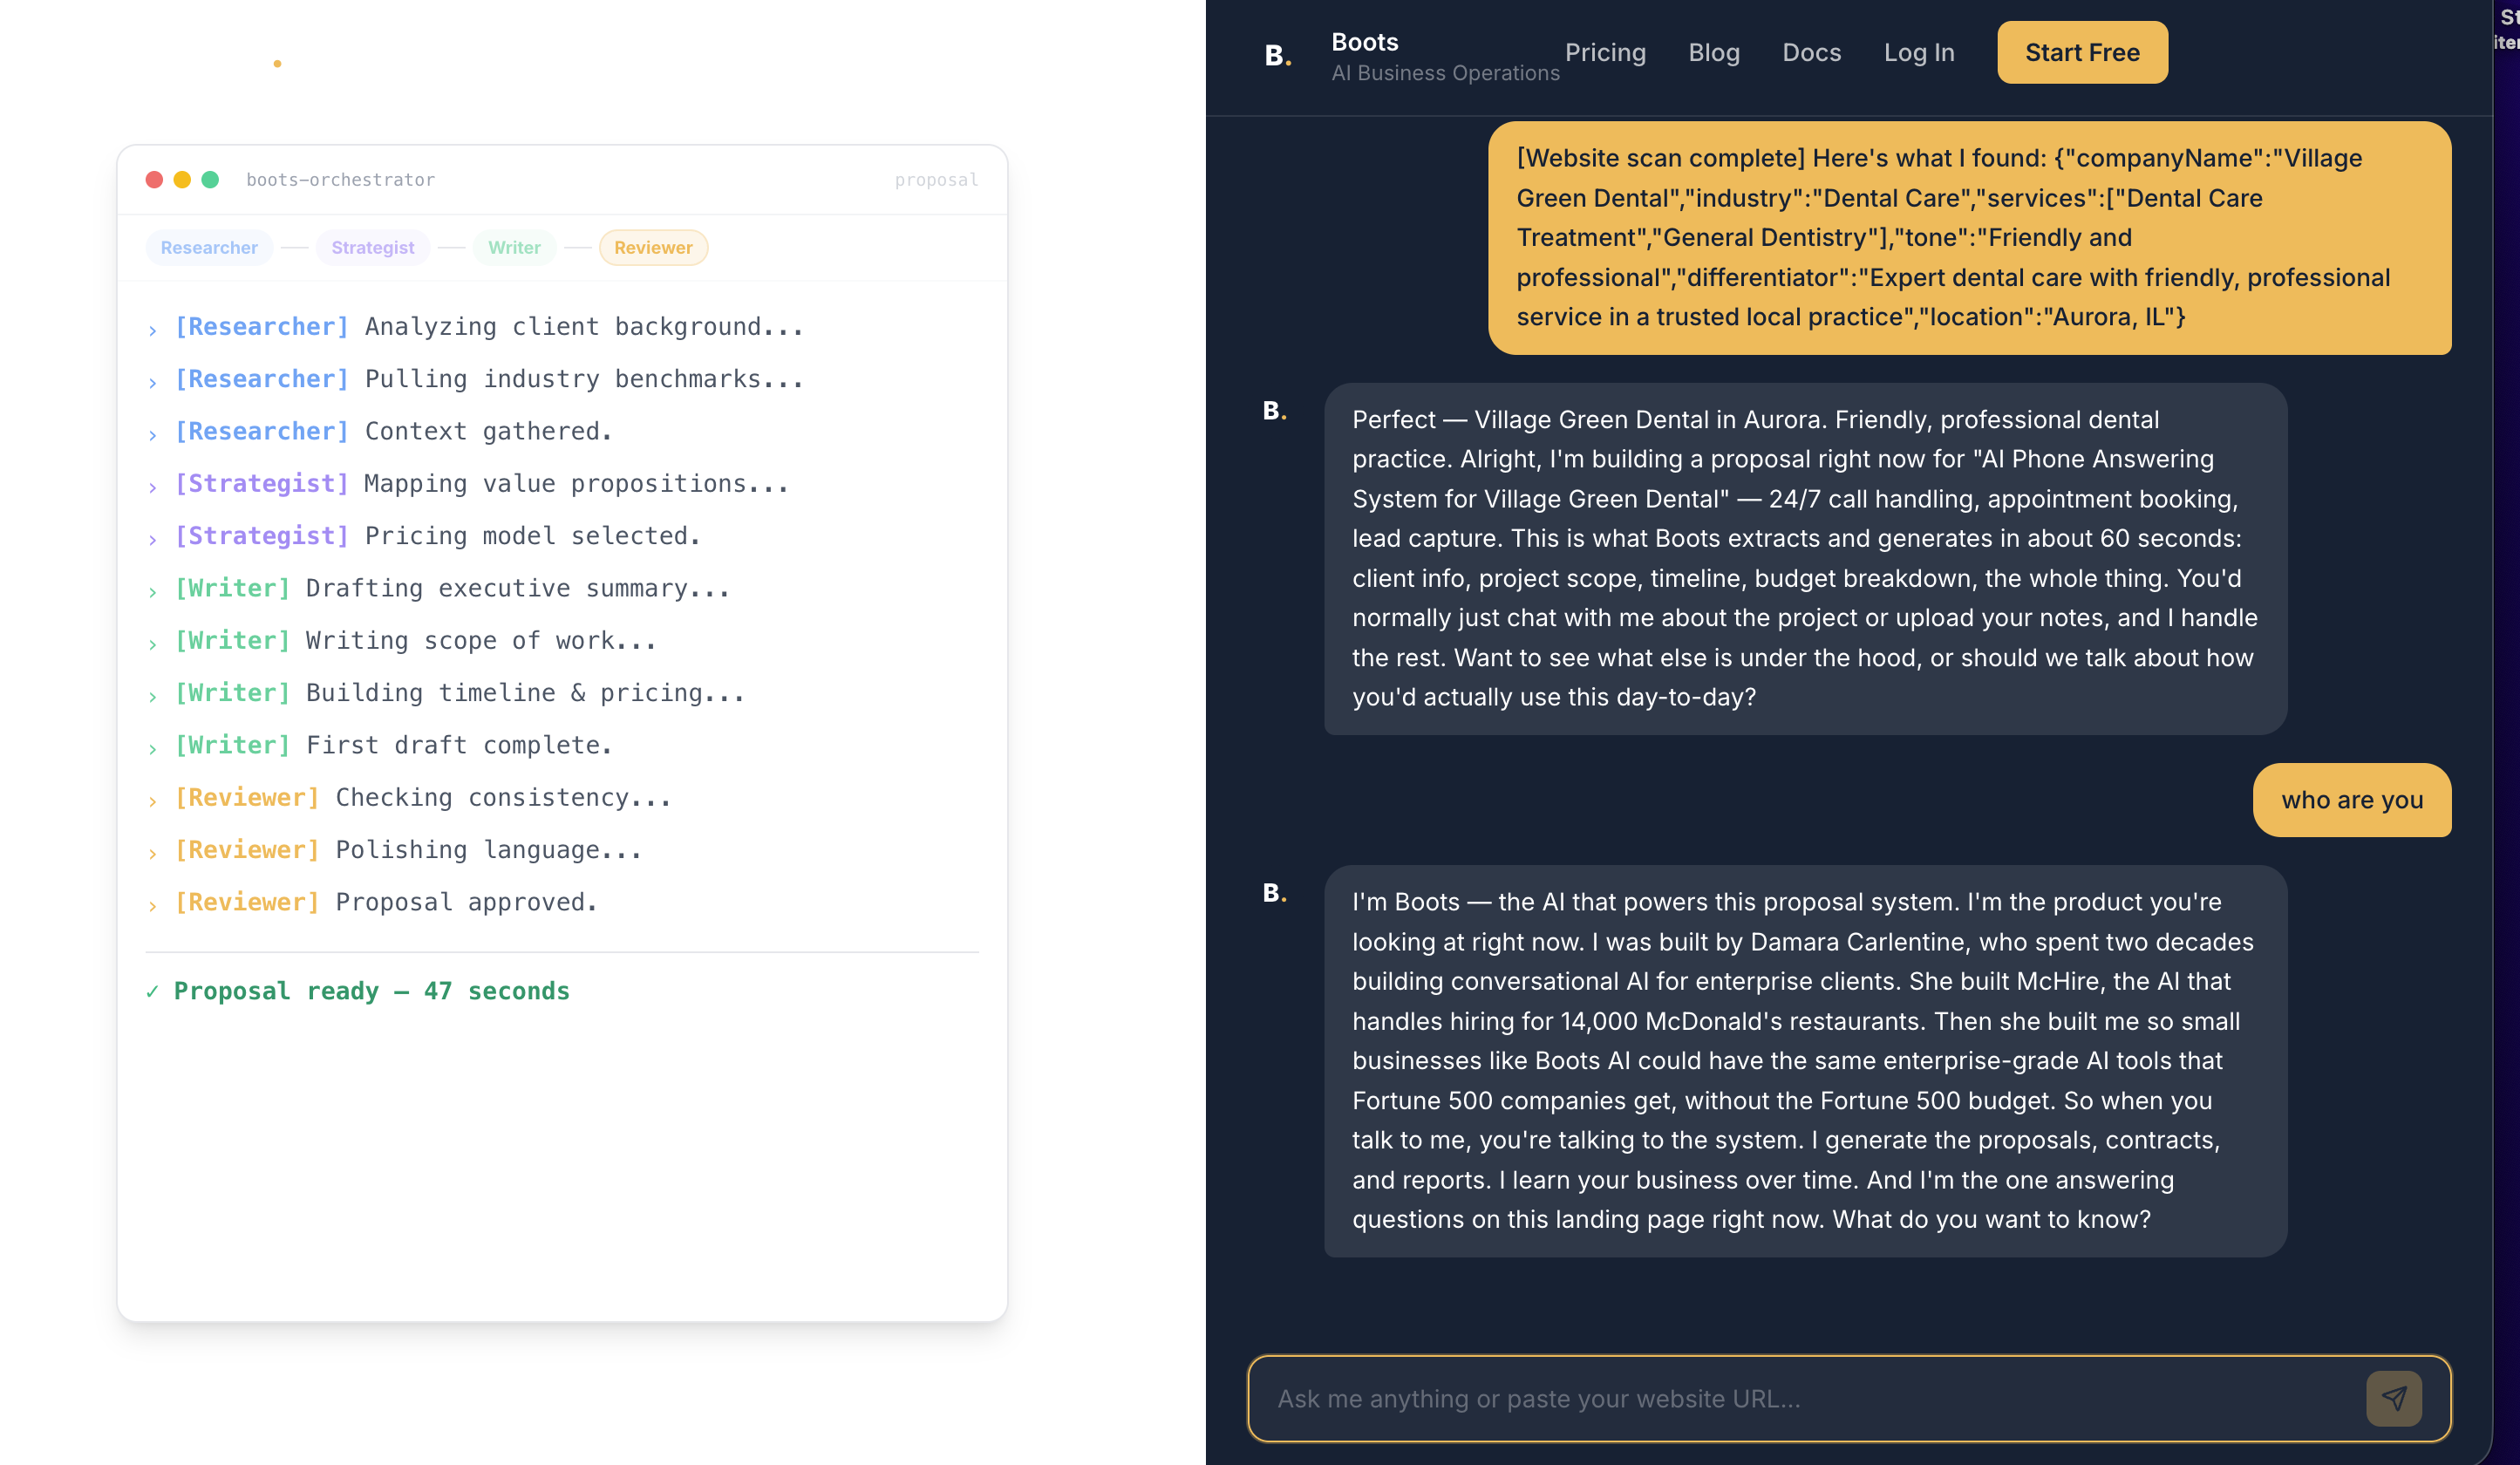Open the Docs page
This screenshot has width=2520, height=1465.
pos(1811,52)
